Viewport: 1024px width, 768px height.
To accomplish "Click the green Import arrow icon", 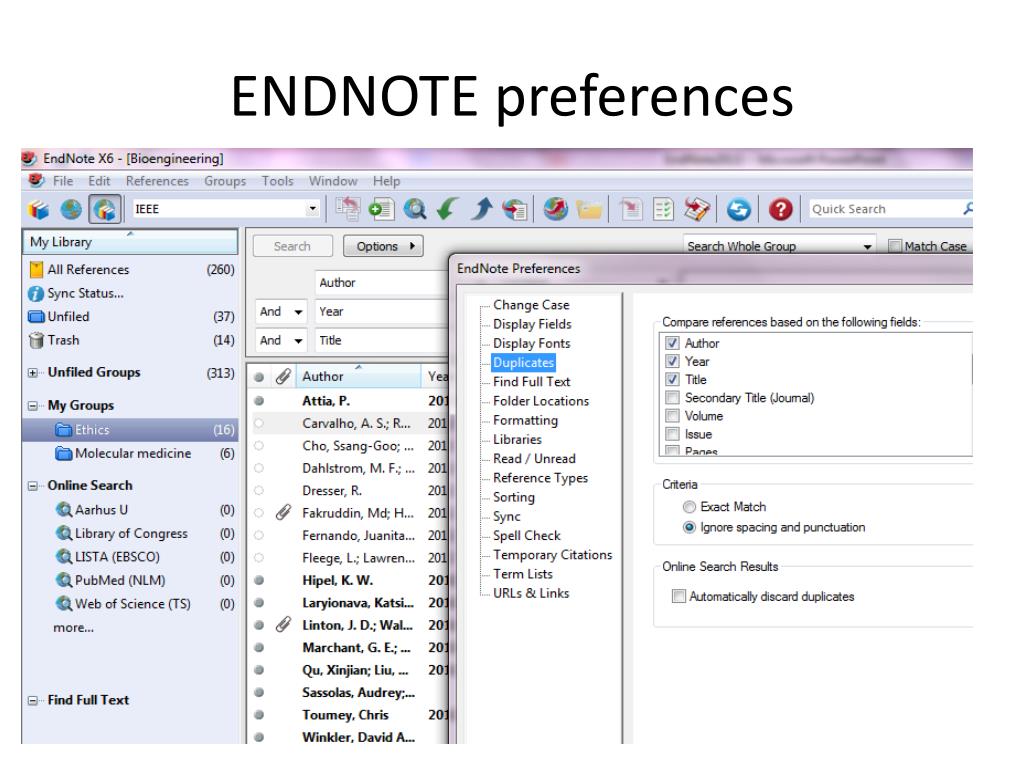I will [x=447, y=209].
